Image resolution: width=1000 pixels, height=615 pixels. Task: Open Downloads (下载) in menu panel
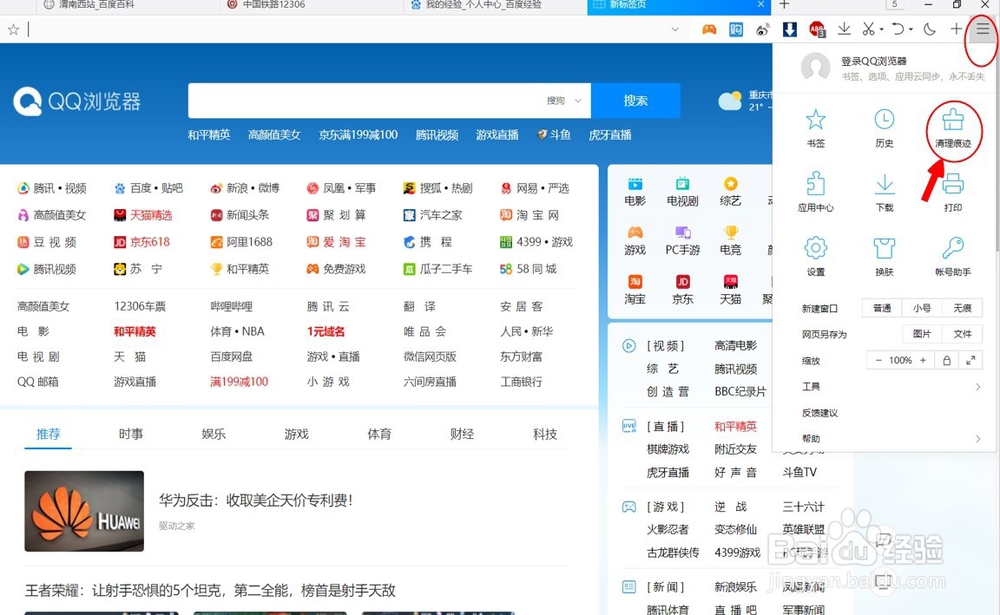(x=884, y=191)
